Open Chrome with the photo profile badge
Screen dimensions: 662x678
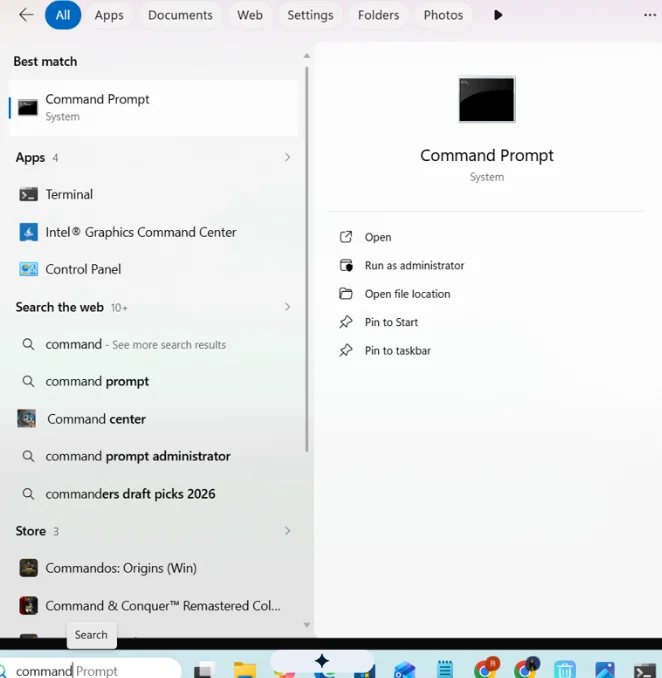(527, 668)
